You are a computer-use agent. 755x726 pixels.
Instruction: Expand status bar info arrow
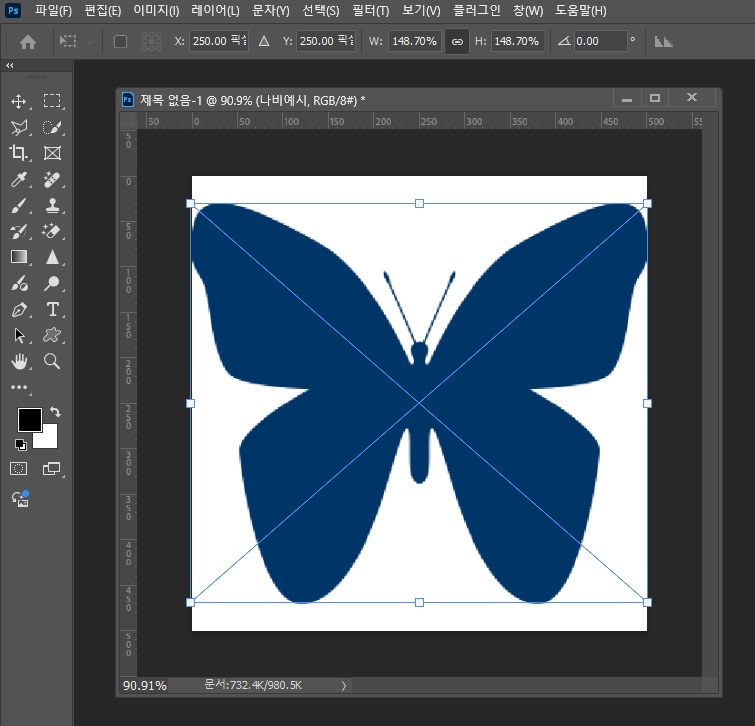(x=344, y=686)
